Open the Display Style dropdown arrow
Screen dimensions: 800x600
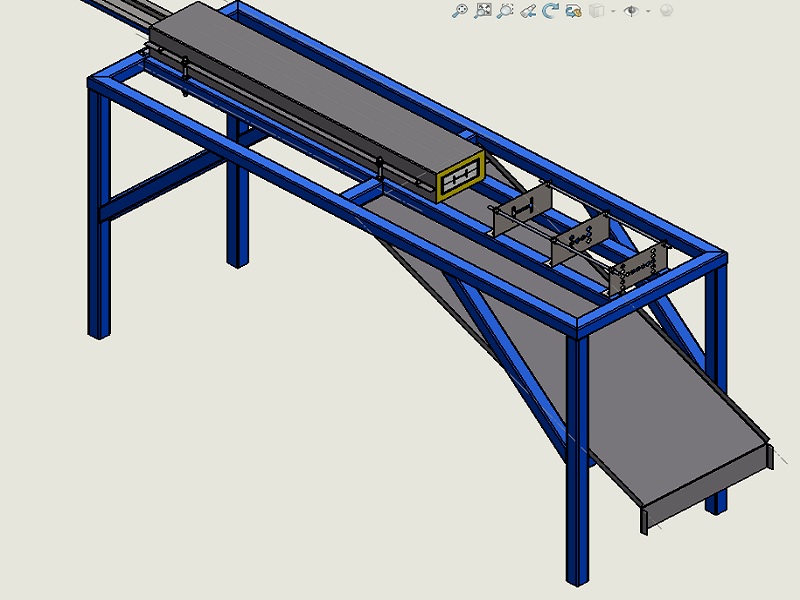pyautogui.click(x=613, y=11)
